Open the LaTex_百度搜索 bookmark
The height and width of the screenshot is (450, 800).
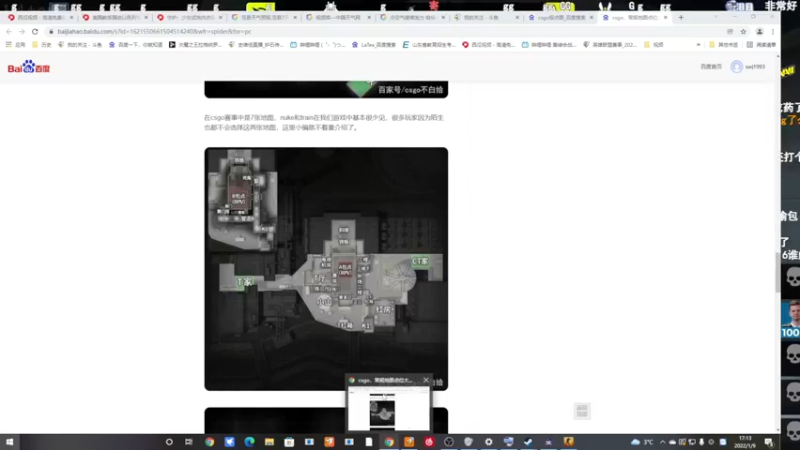pos(373,45)
